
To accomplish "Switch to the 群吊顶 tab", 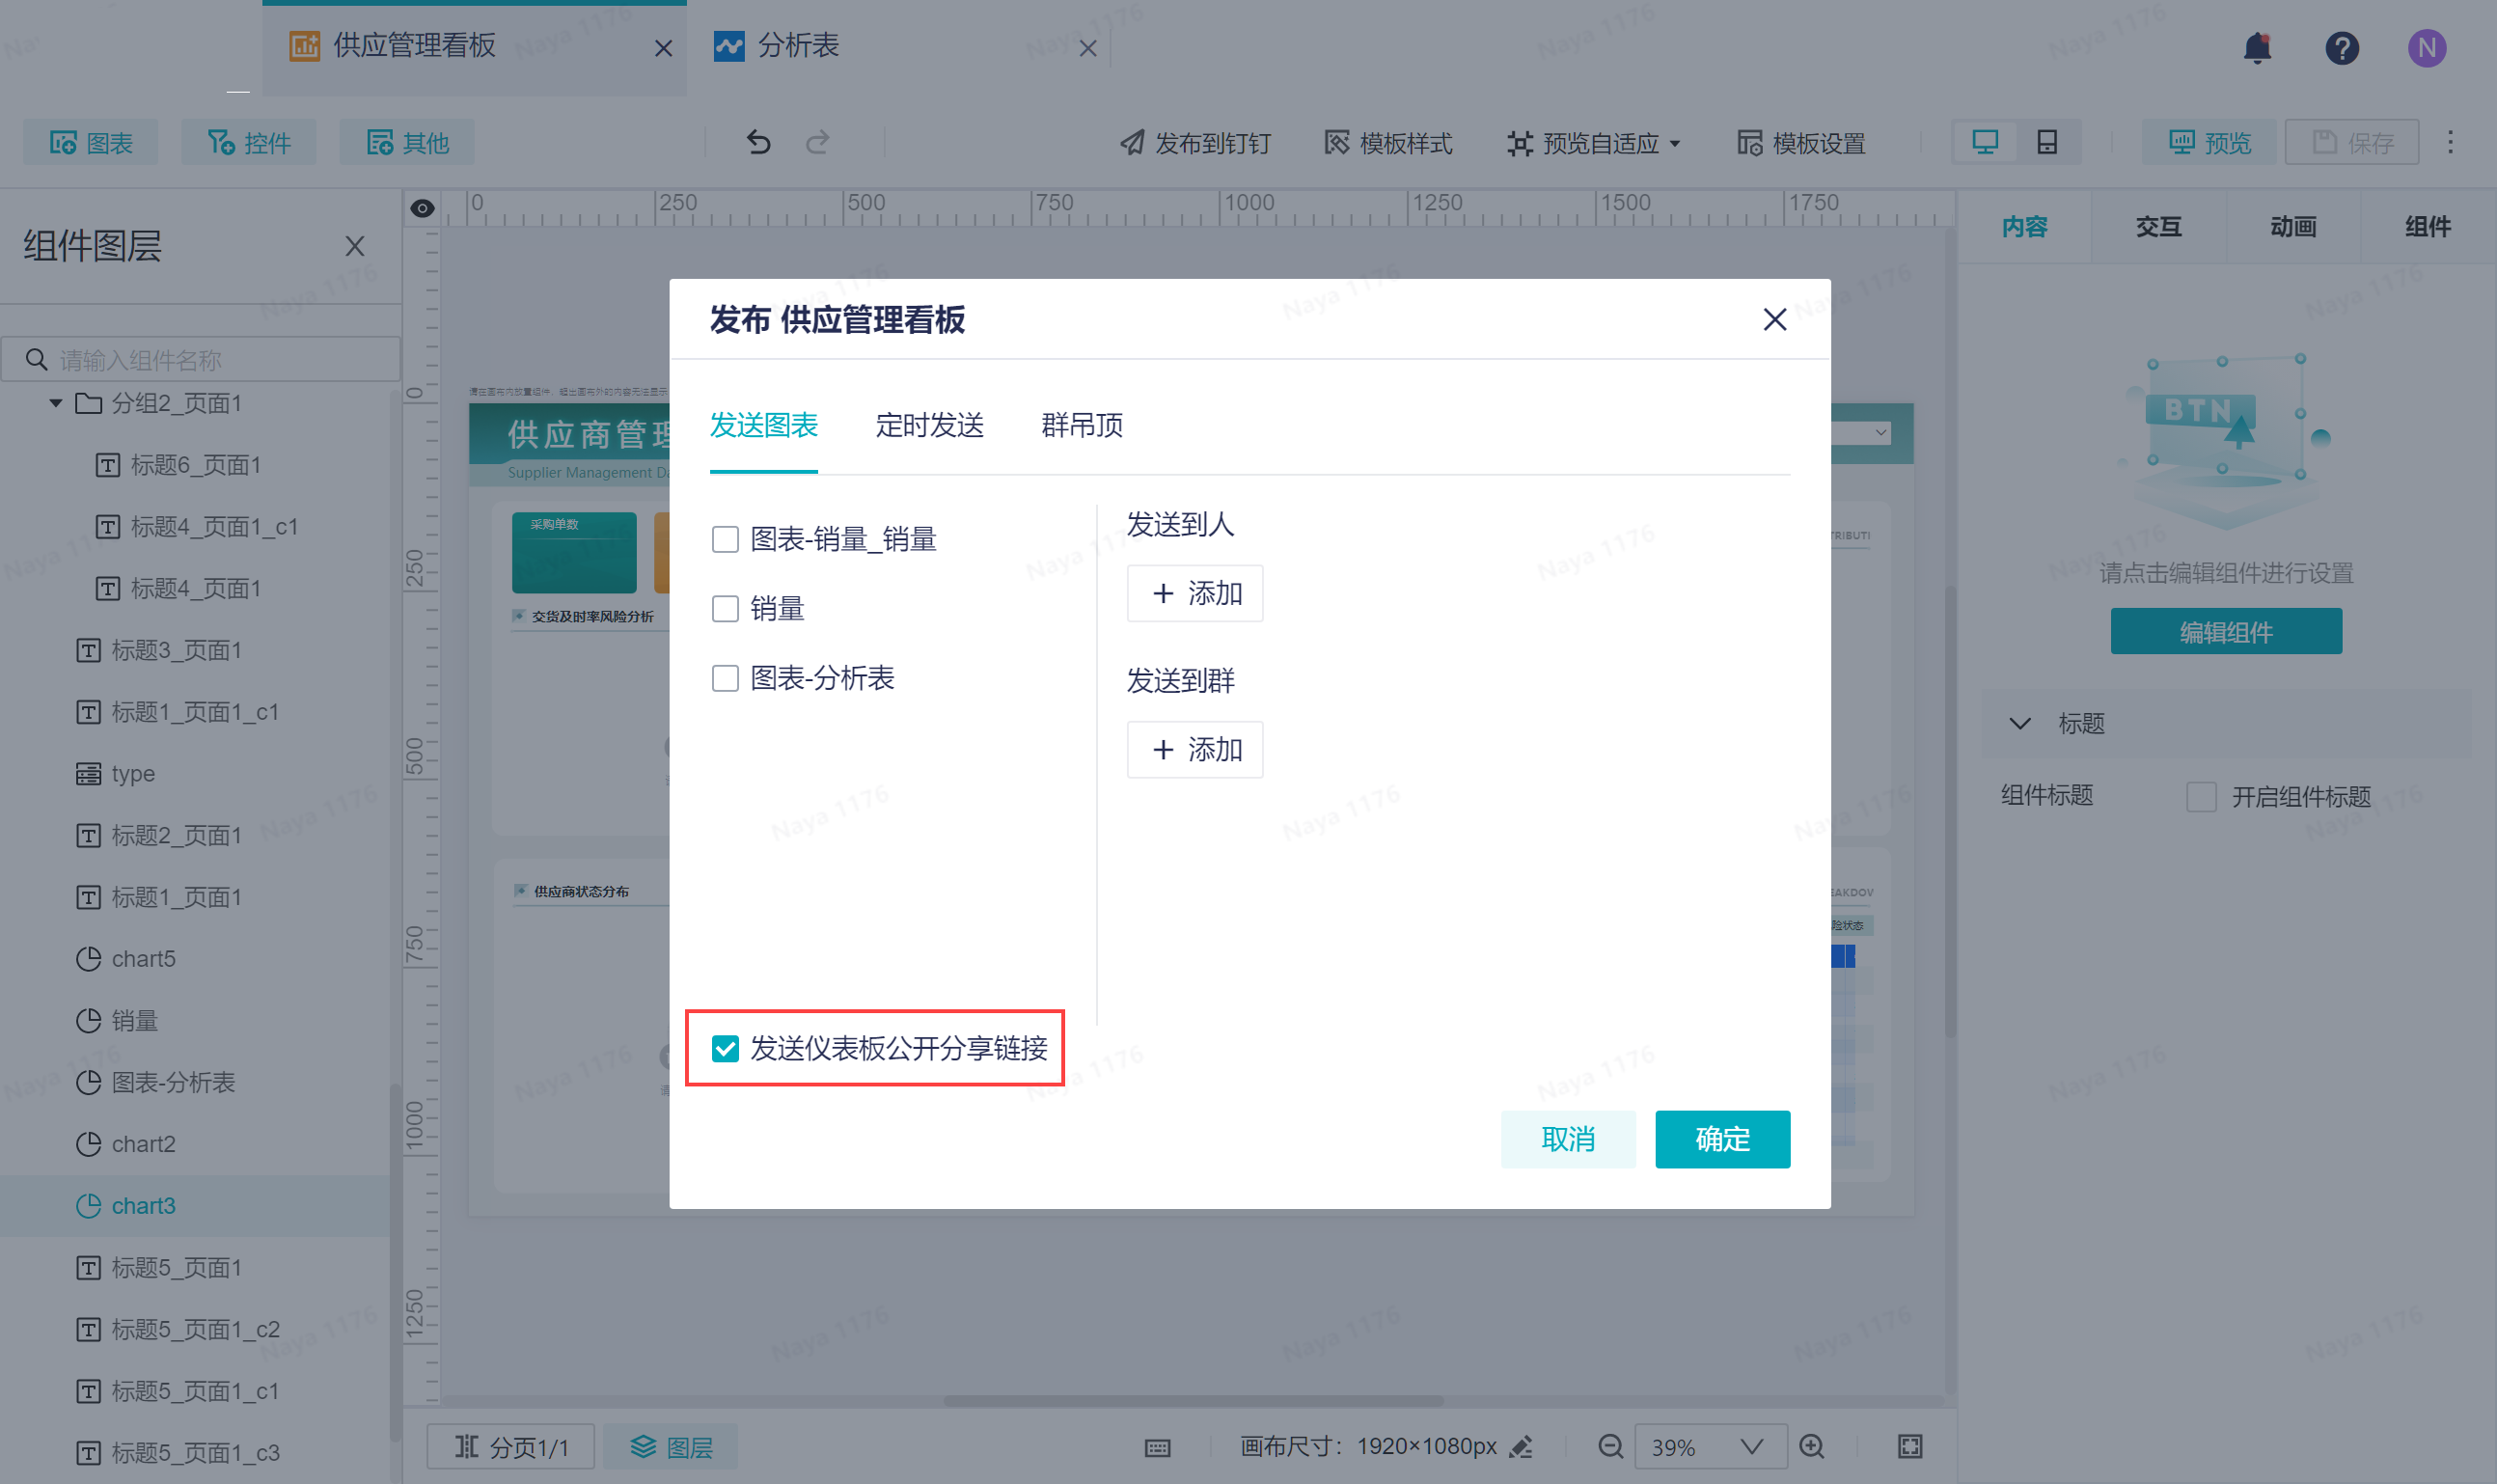I will [1082, 425].
